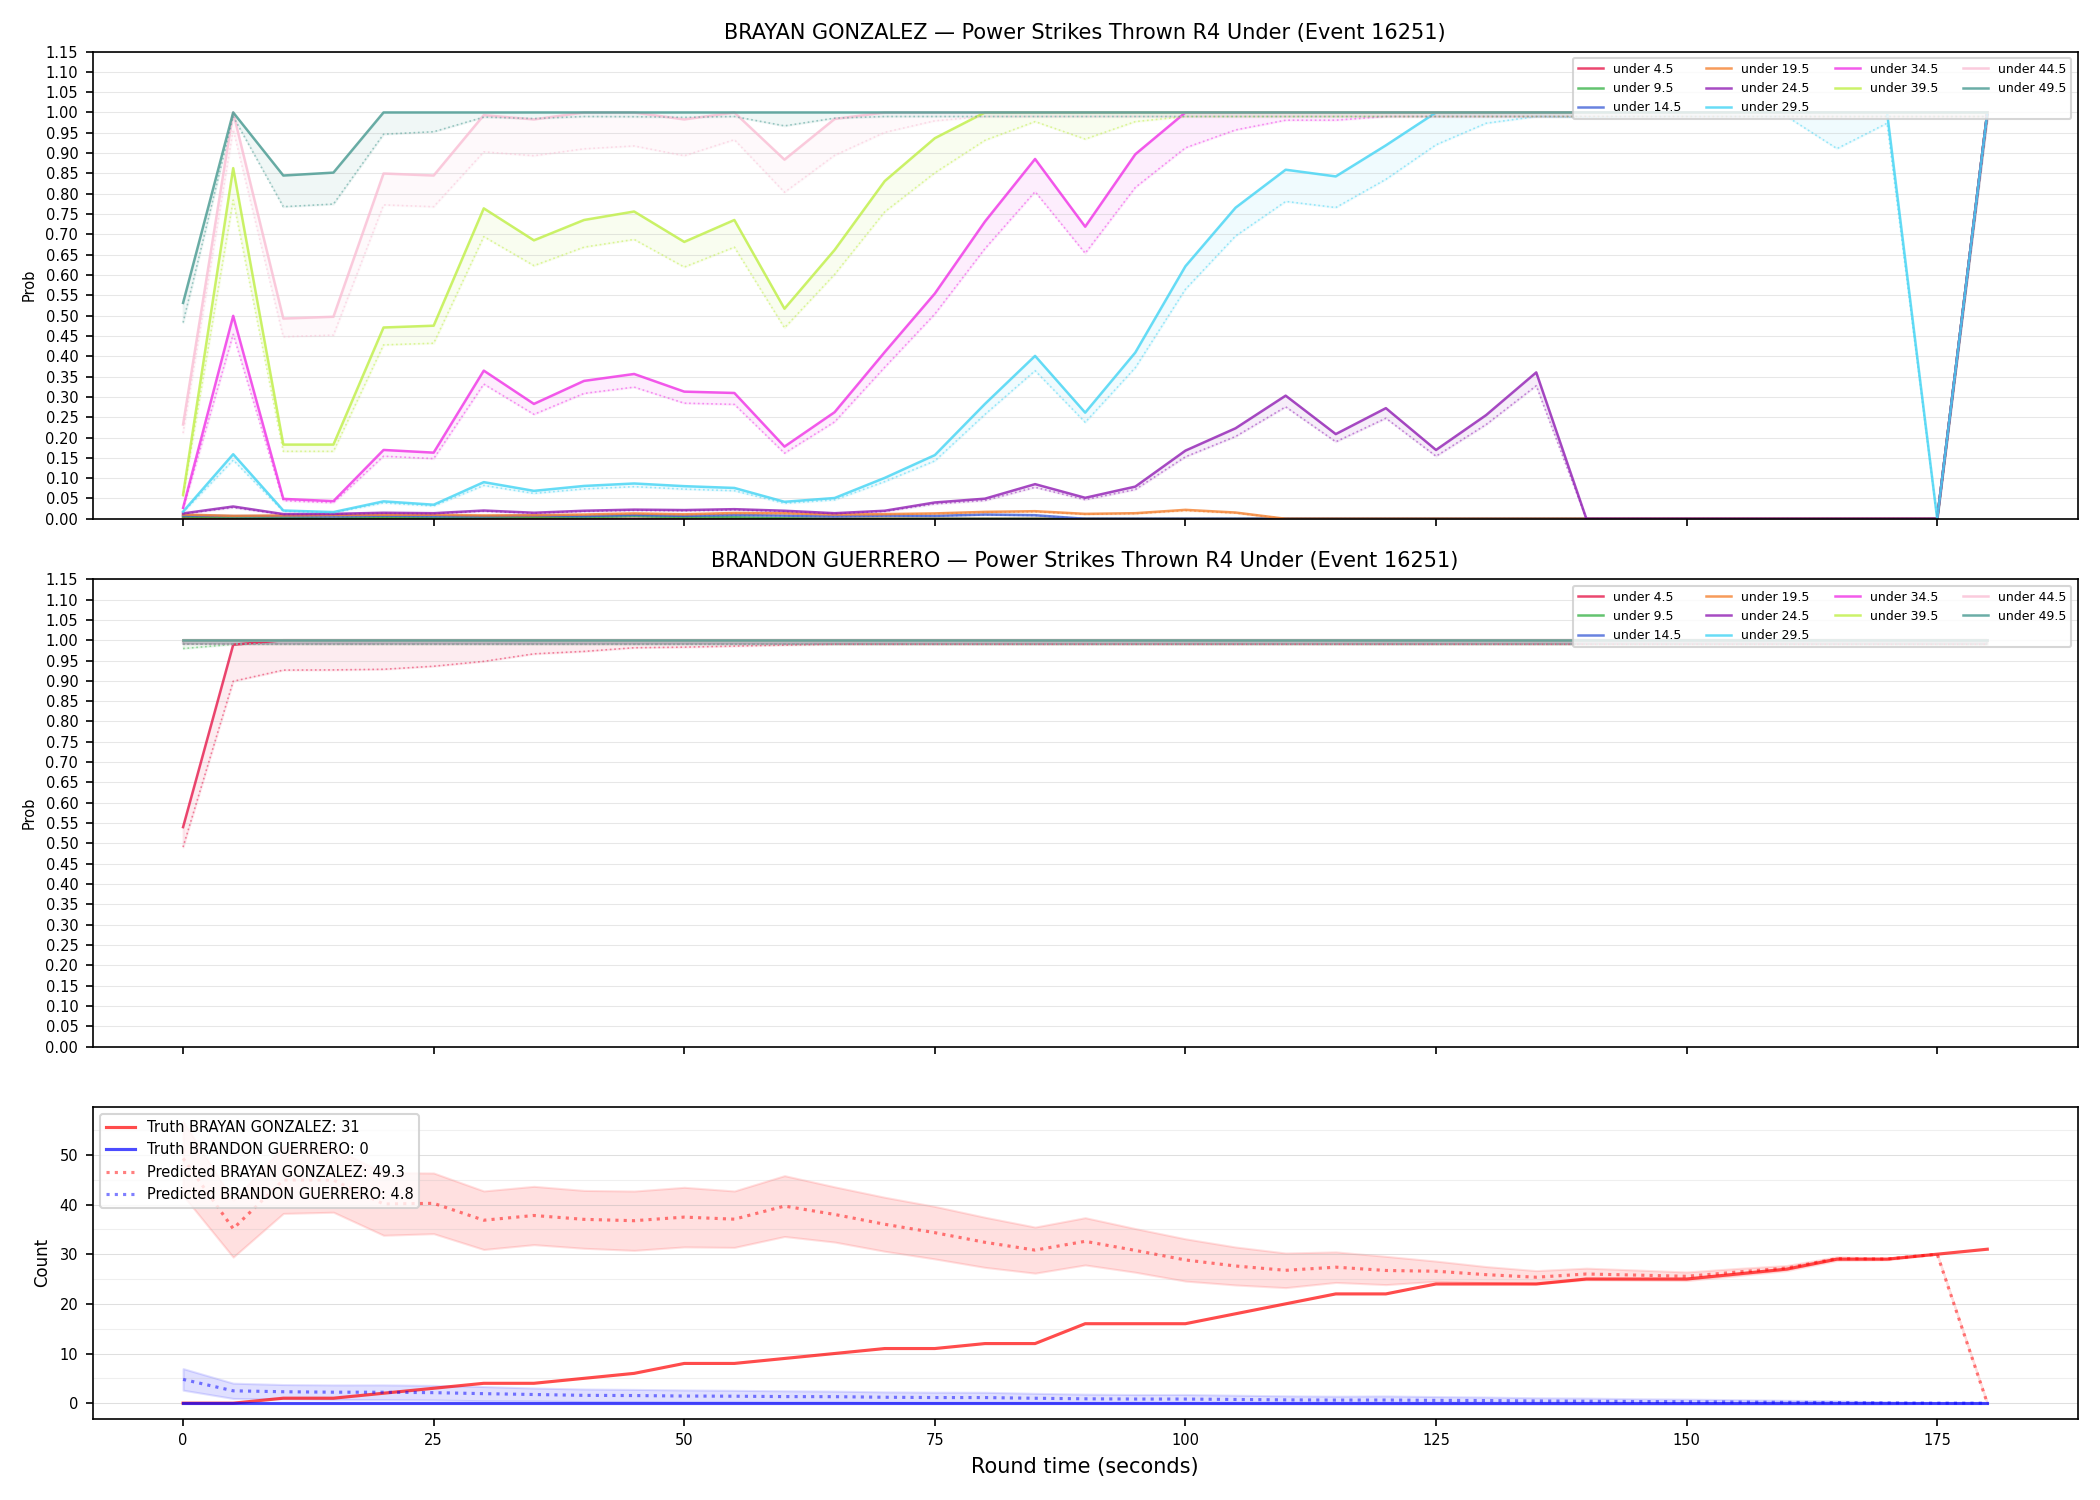Click 'Truth BRAYAN GONZALEZ: 31' legend entry
The image size is (2100, 1500).
tap(232, 1127)
